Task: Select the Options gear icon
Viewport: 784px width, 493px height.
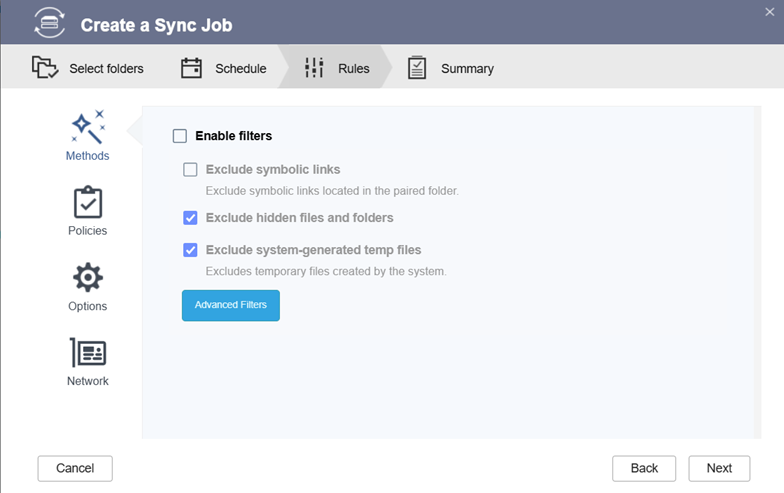Action: tap(88, 278)
